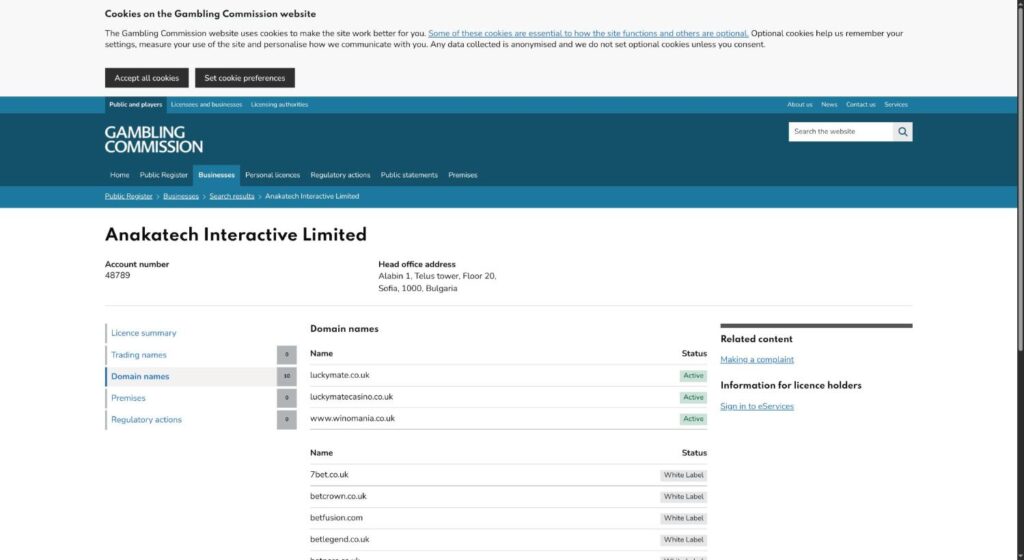Go back to Search results breadcrumb

point(232,196)
